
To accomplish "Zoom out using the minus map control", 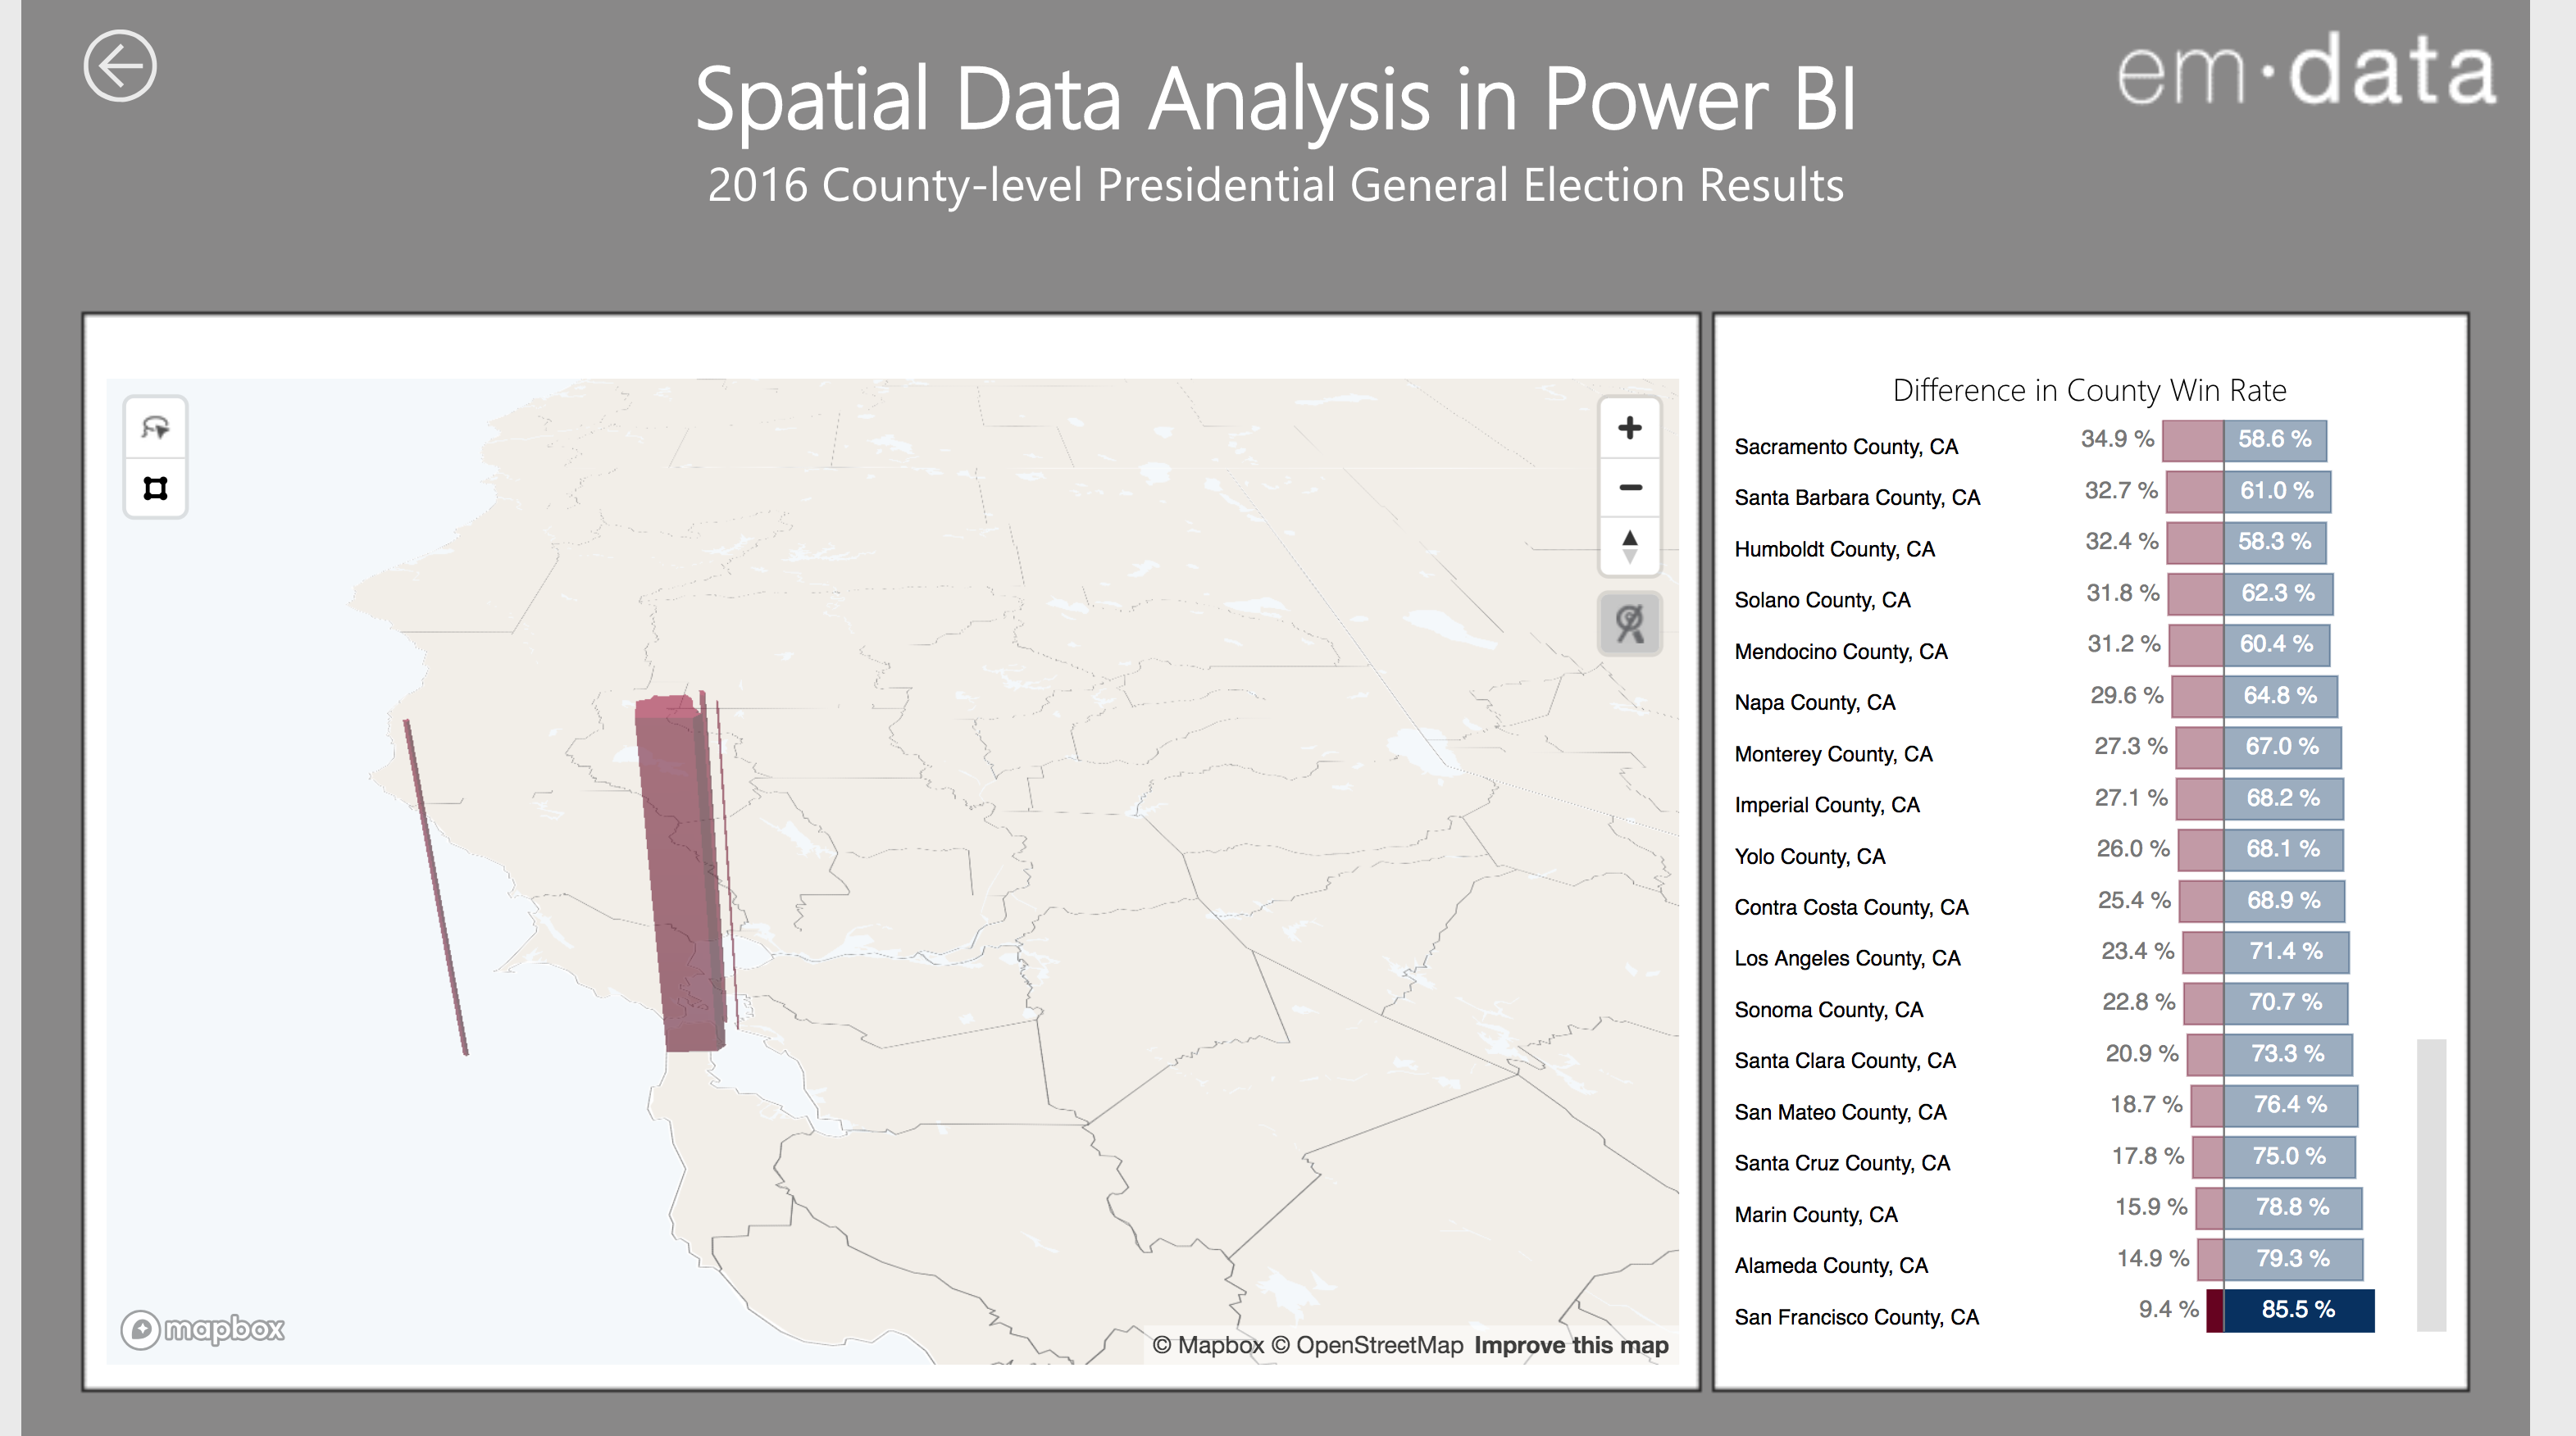I will pos(1629,487).
